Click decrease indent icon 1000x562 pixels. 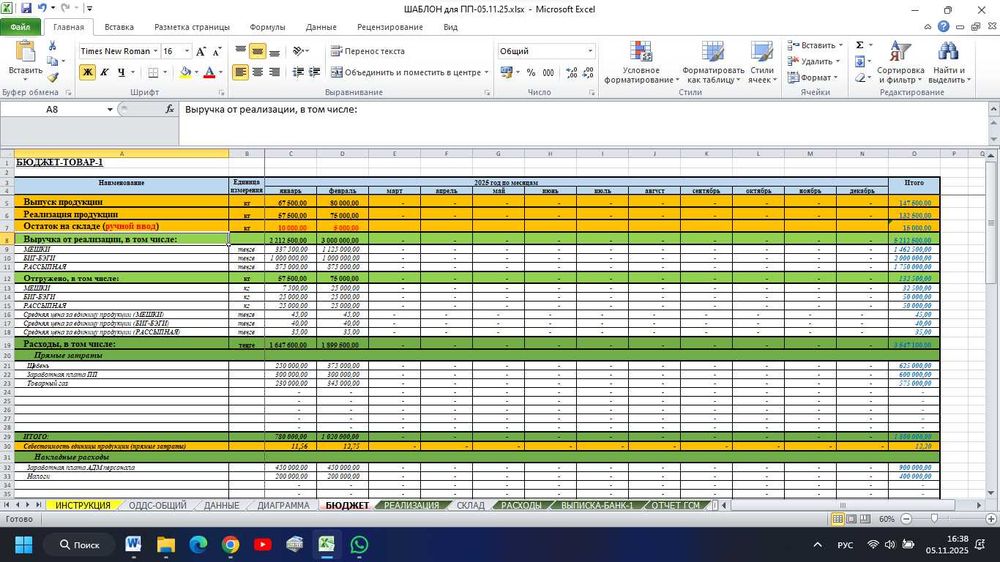tap(298, 72)
